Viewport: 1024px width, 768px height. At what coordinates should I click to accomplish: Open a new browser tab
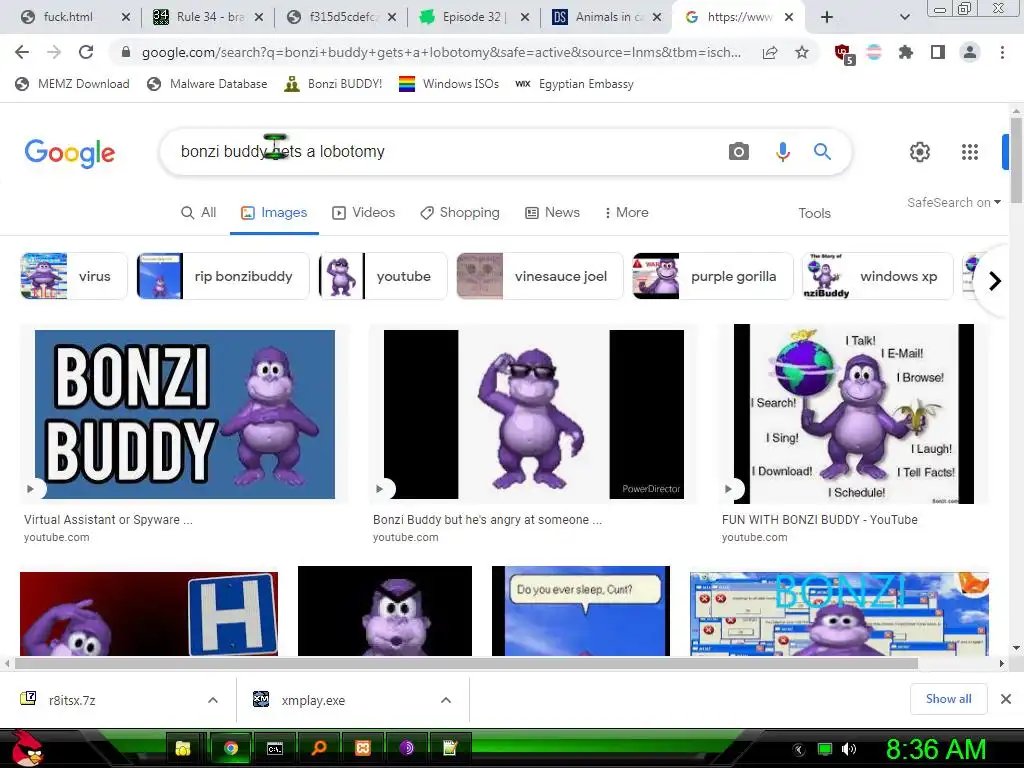click(827, 17)
